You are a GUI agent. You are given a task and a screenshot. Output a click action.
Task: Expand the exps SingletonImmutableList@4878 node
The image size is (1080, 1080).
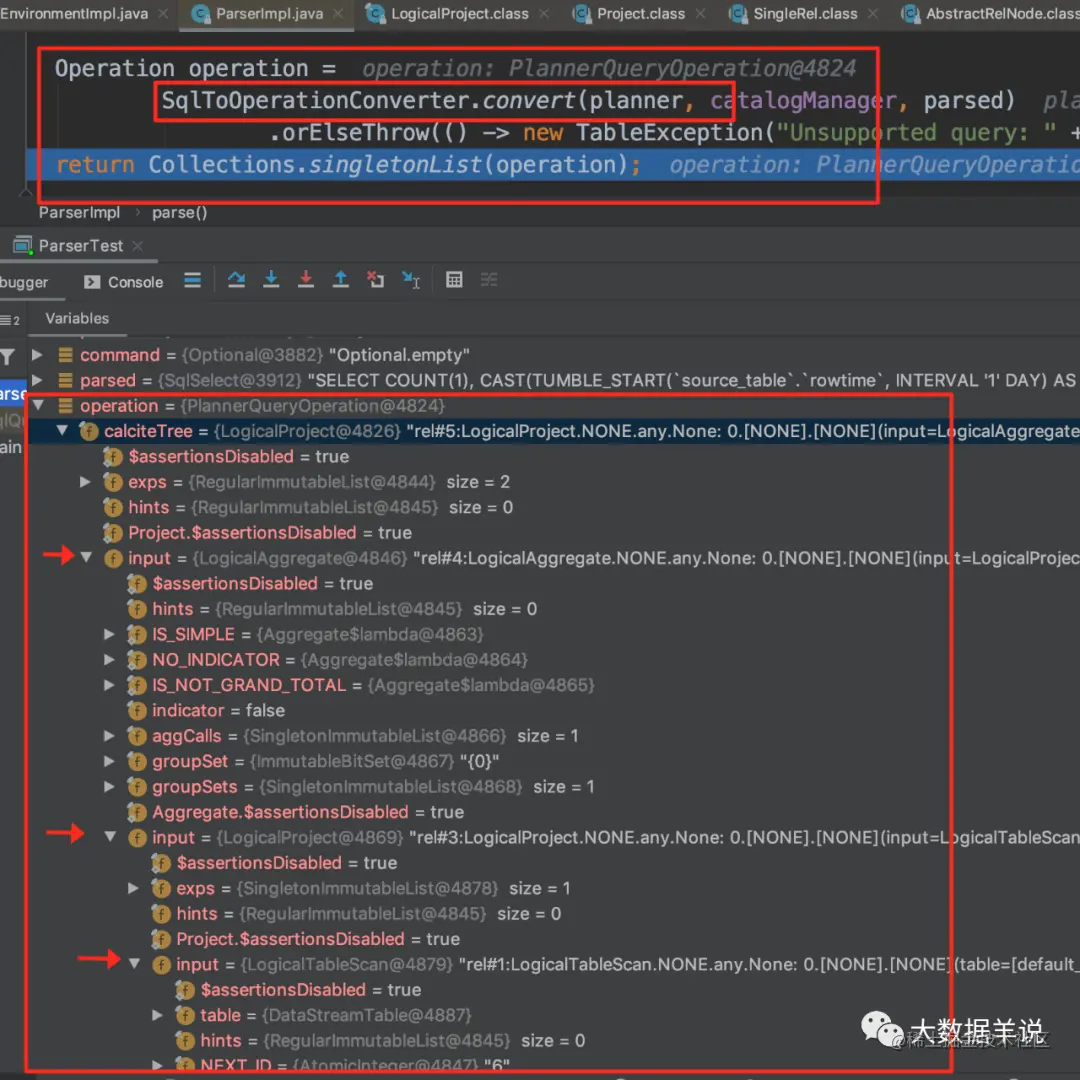tap(134, 889)
